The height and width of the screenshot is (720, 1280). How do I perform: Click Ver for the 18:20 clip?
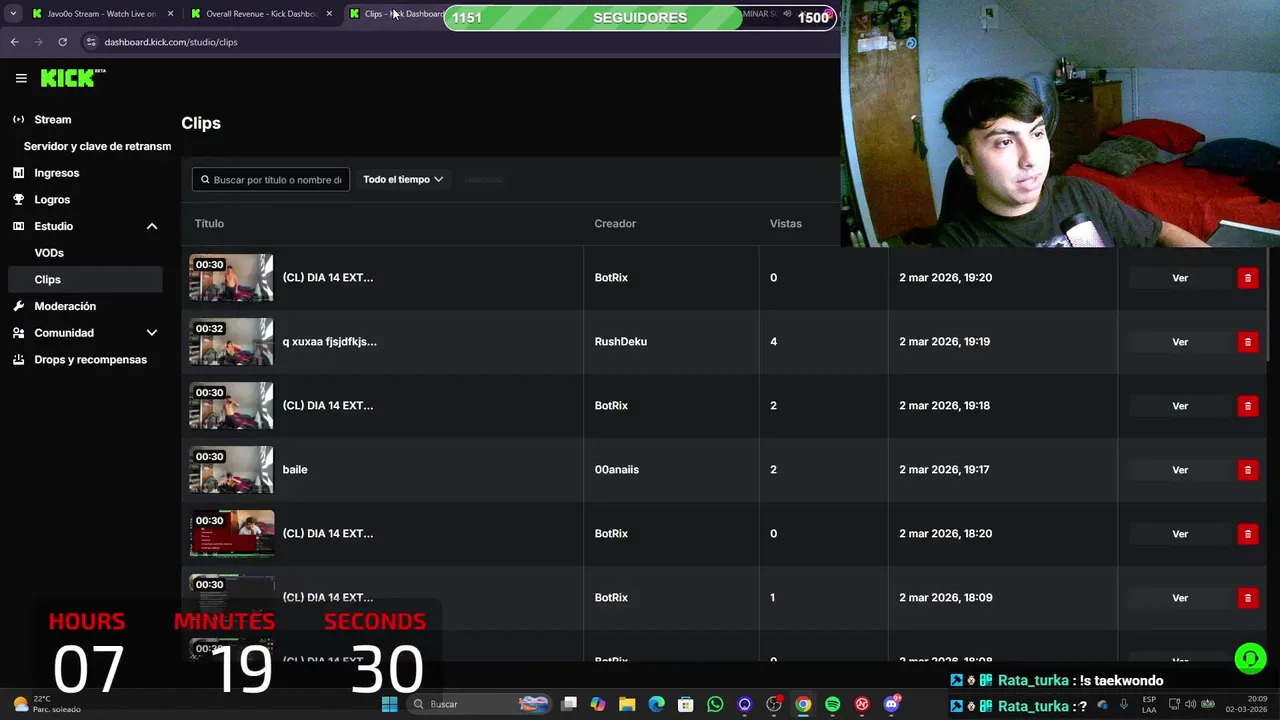pos(1180,534)
